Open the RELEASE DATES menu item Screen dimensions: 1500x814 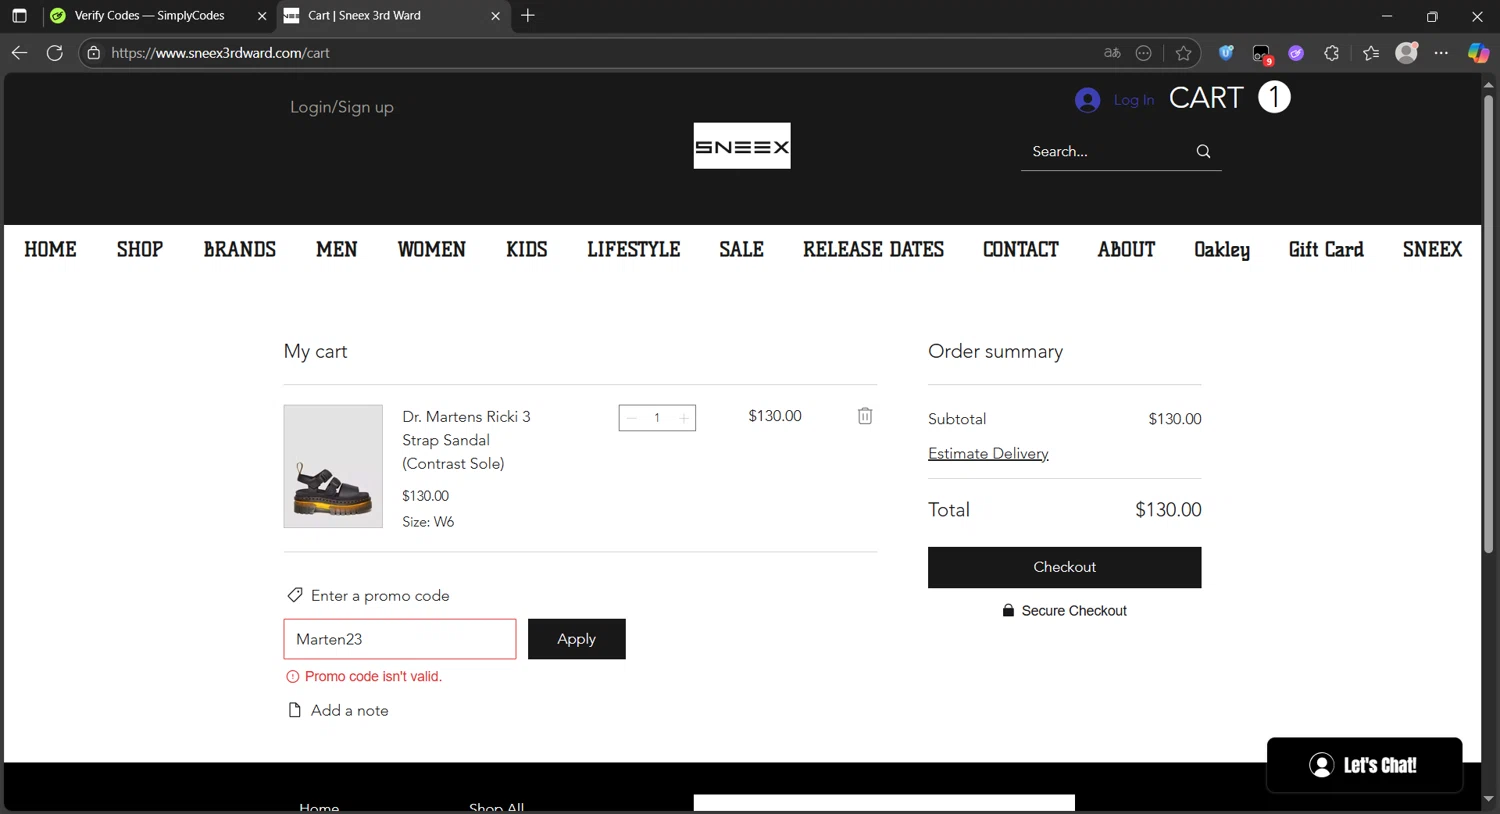click(x=874, y=249)
